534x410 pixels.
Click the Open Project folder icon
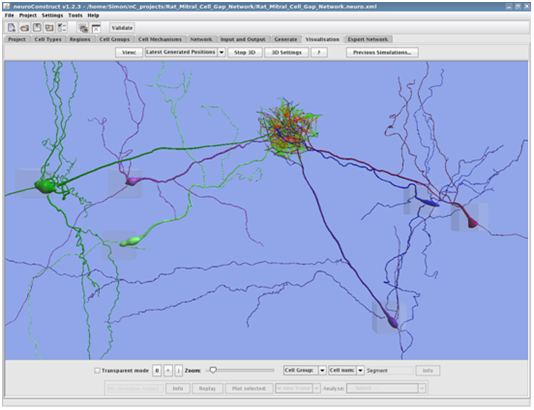tap(24, 28)
